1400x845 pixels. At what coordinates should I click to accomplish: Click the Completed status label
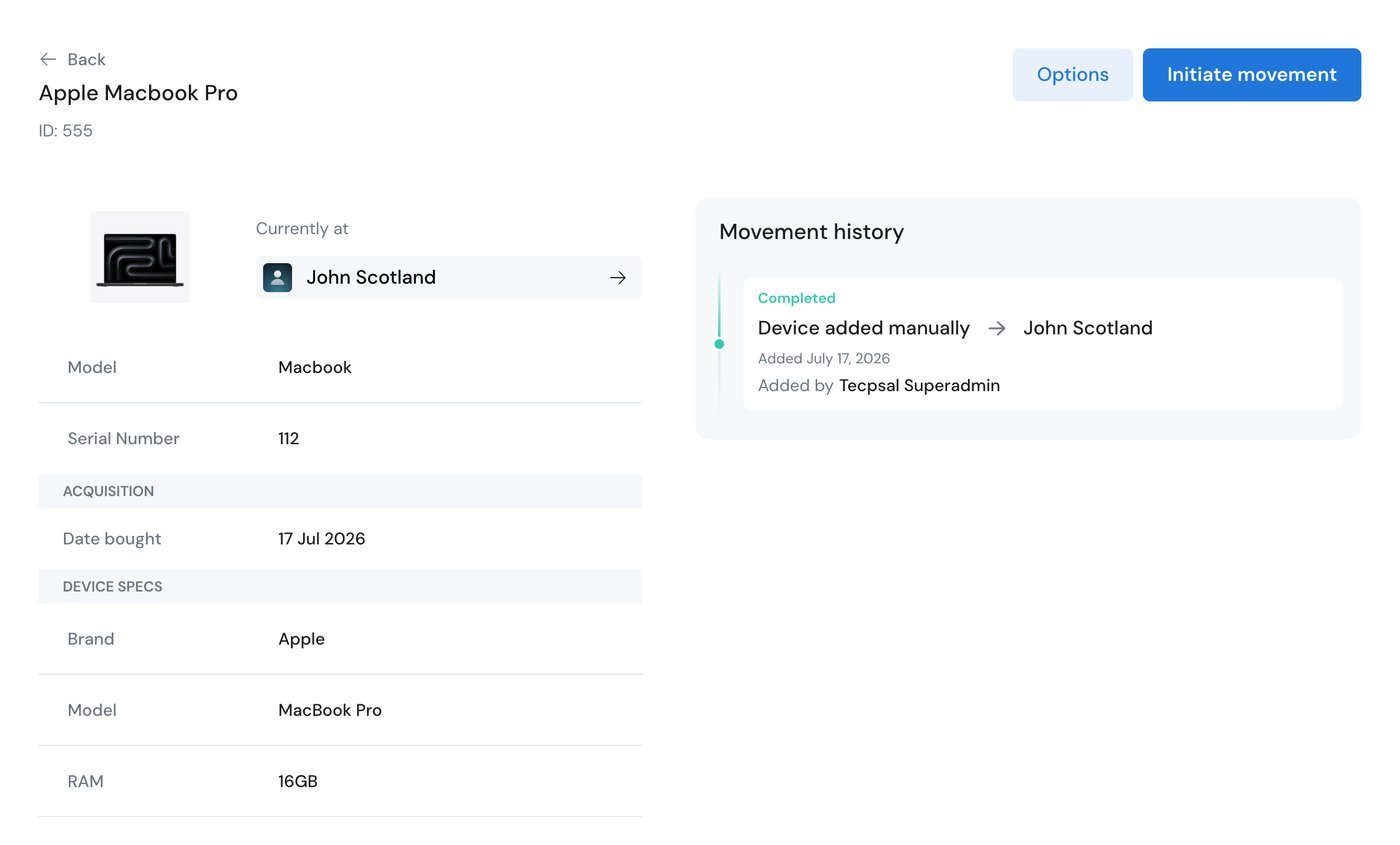(x=797, y=298)
